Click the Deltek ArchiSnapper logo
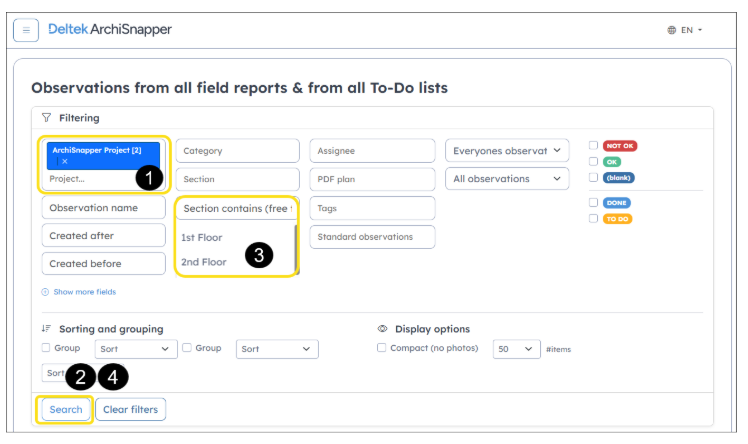This screenshot has width=748, height=444. [x=110, y=30]
